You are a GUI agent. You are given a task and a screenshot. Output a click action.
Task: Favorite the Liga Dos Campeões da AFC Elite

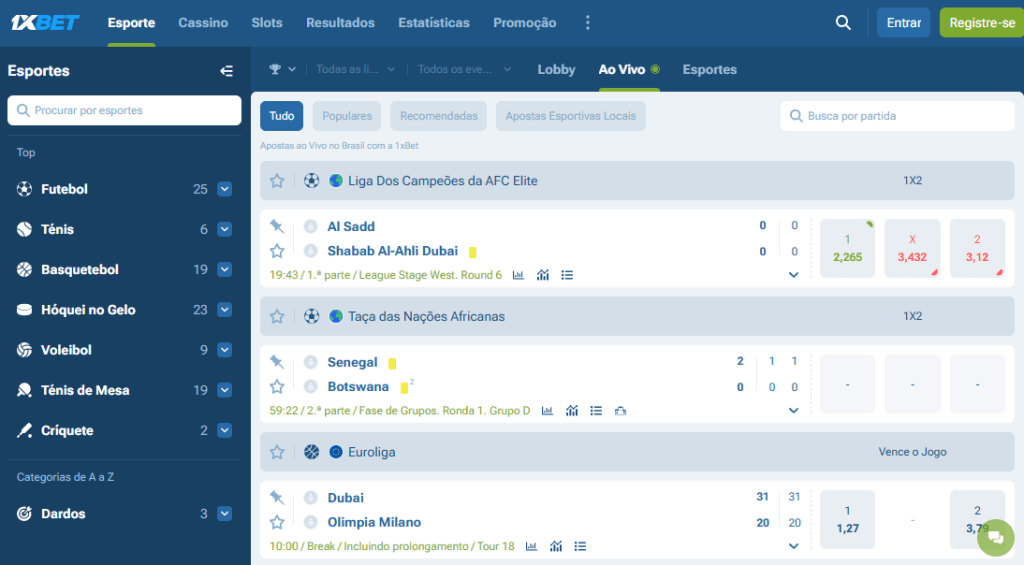277,181
